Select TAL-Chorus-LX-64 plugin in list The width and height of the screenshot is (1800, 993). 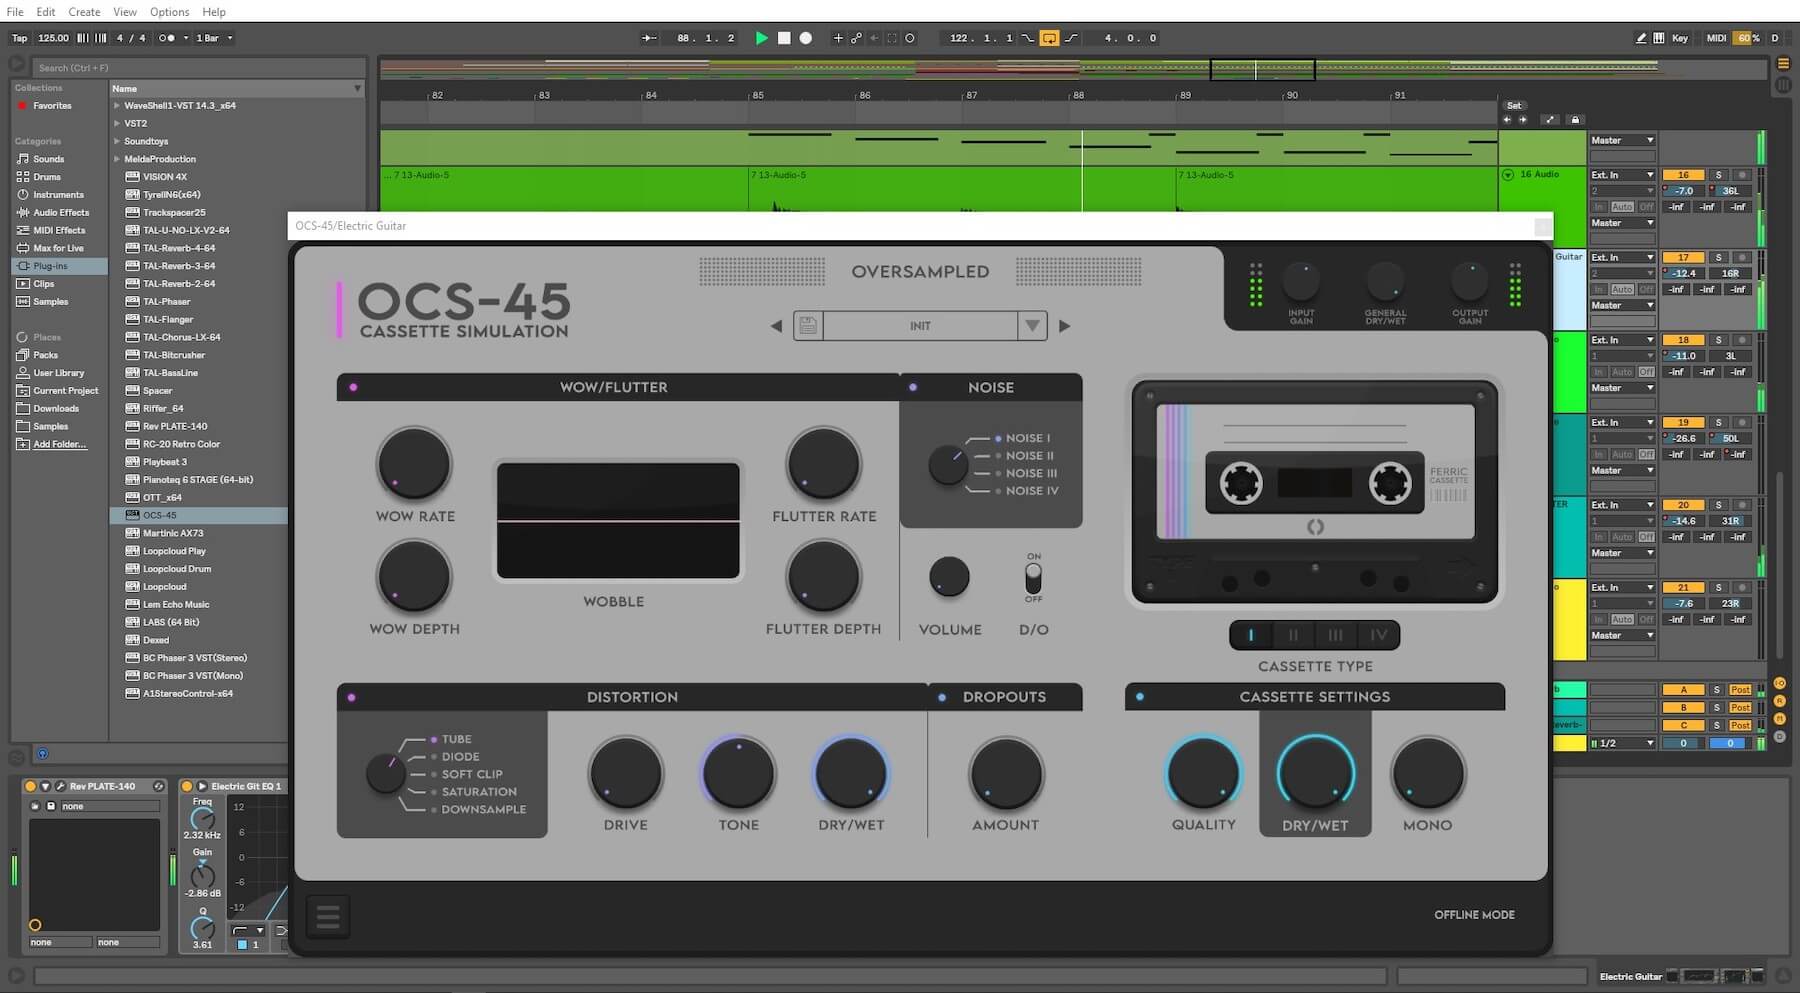coord(181,337)
